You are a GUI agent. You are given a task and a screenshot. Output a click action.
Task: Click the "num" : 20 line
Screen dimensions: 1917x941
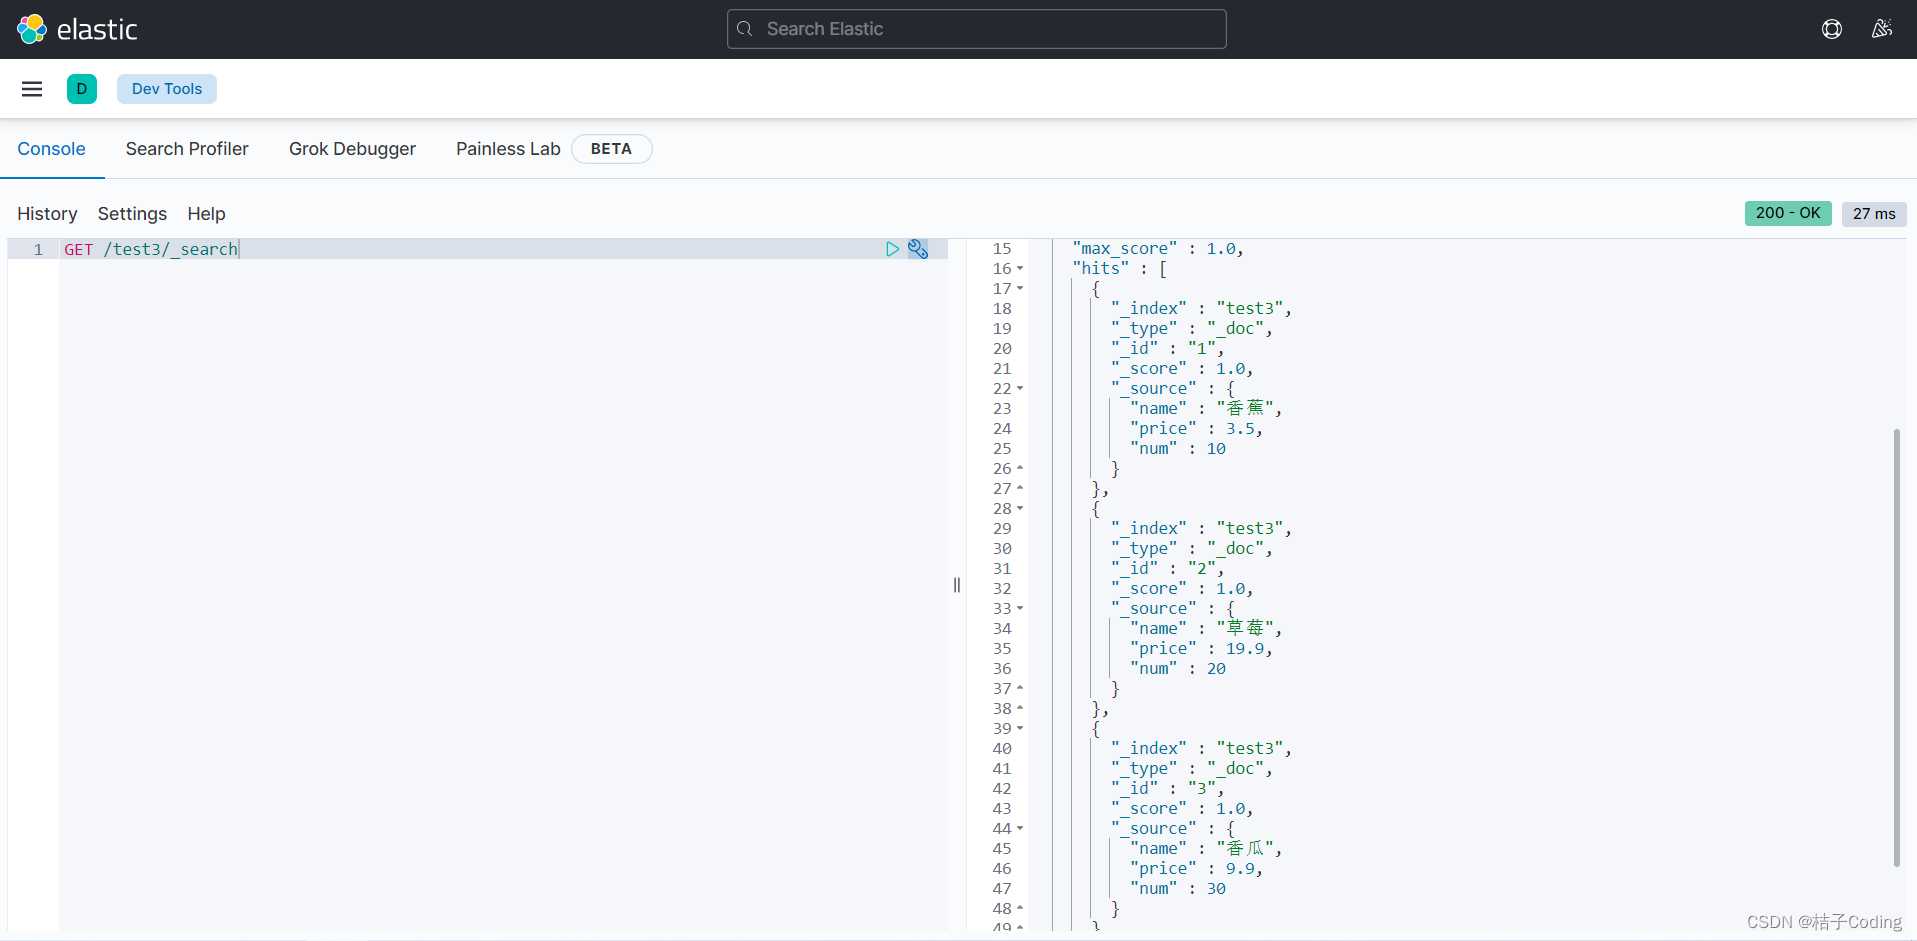pos(1178,669)
